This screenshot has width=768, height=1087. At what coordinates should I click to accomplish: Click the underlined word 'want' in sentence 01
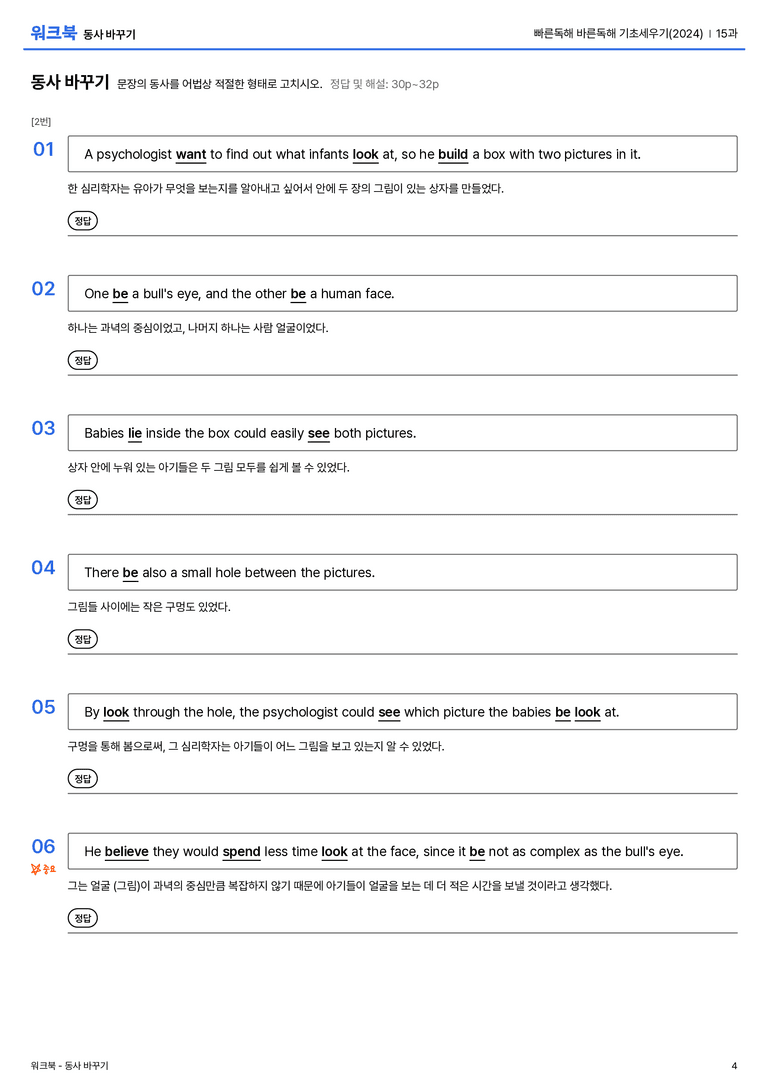(x=191, y=155)
